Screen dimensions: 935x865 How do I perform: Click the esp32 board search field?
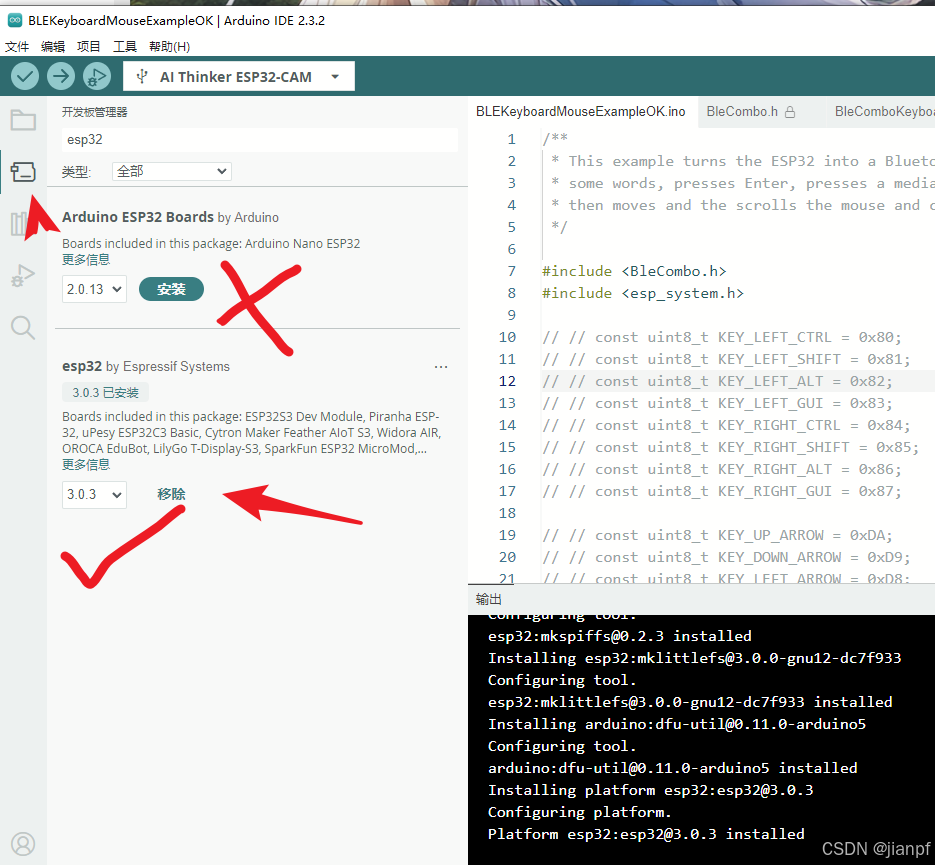click(x=259, y=139)
